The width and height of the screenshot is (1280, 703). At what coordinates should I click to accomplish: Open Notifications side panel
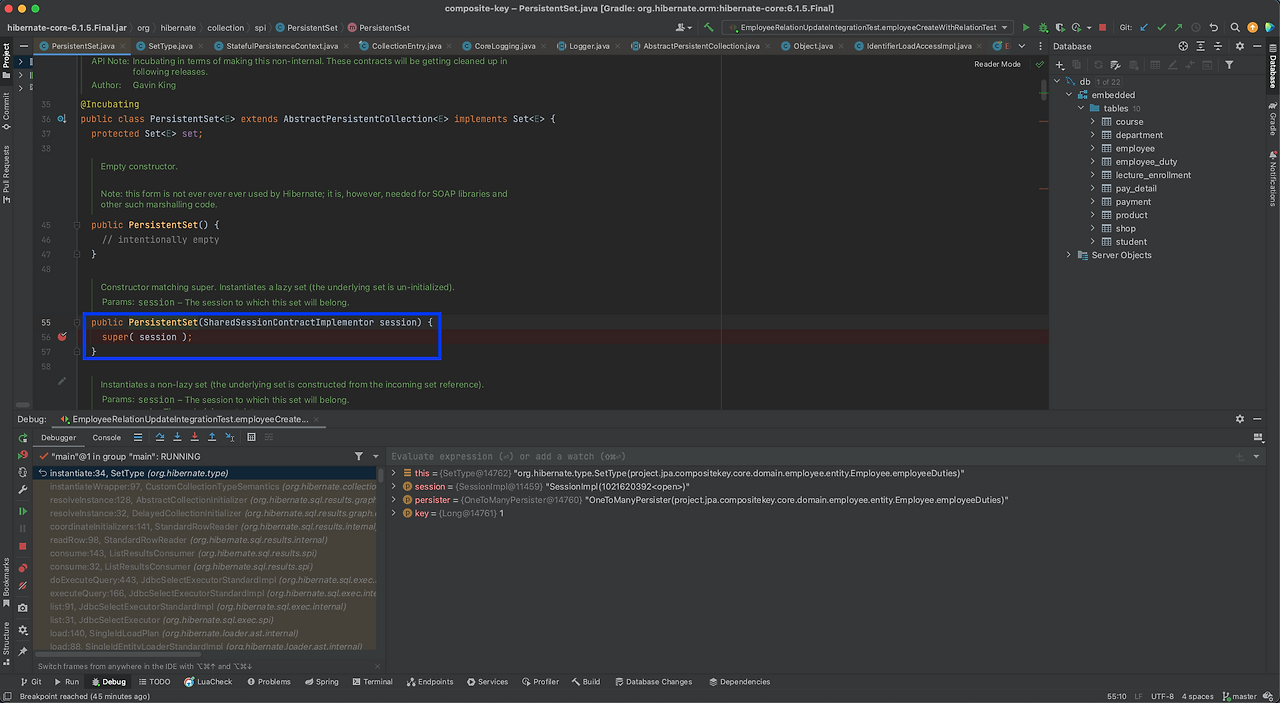pos(1273,178)
